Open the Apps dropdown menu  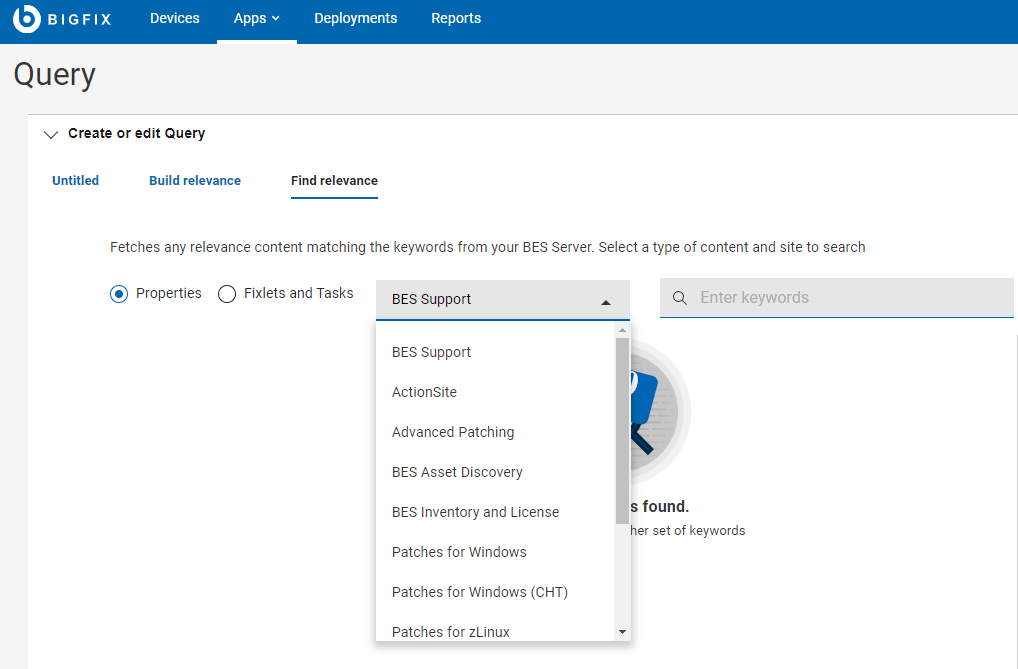point(257,19)
